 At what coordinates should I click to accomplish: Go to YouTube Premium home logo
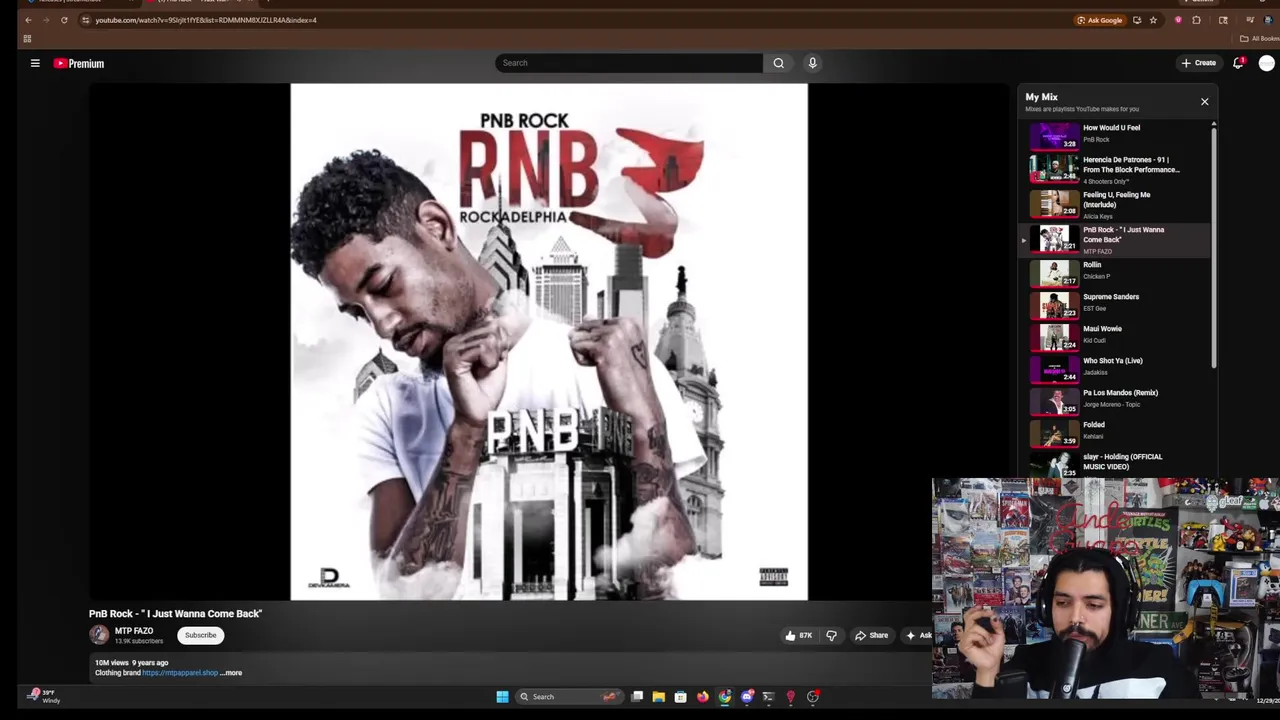79,63
